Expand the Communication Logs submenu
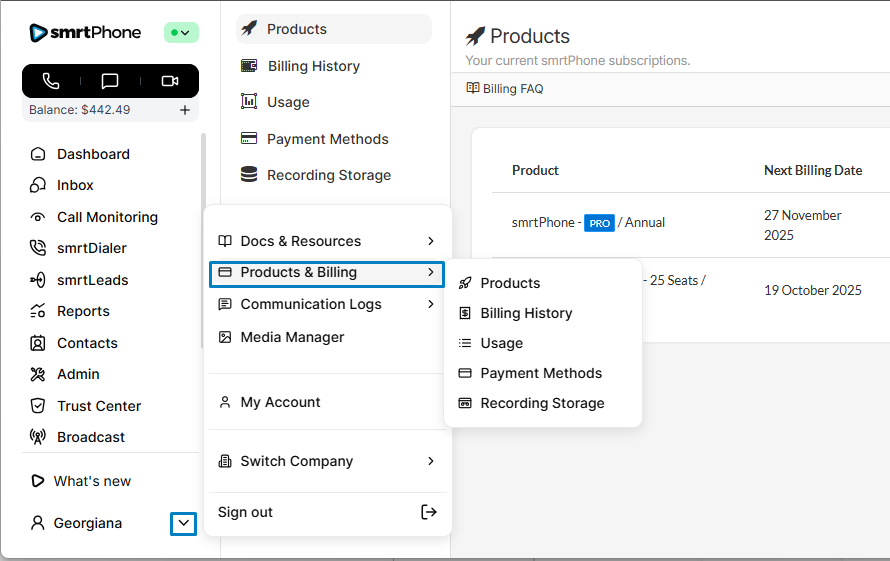This screenshot has height=561, width=890. (x=430, y=304)
